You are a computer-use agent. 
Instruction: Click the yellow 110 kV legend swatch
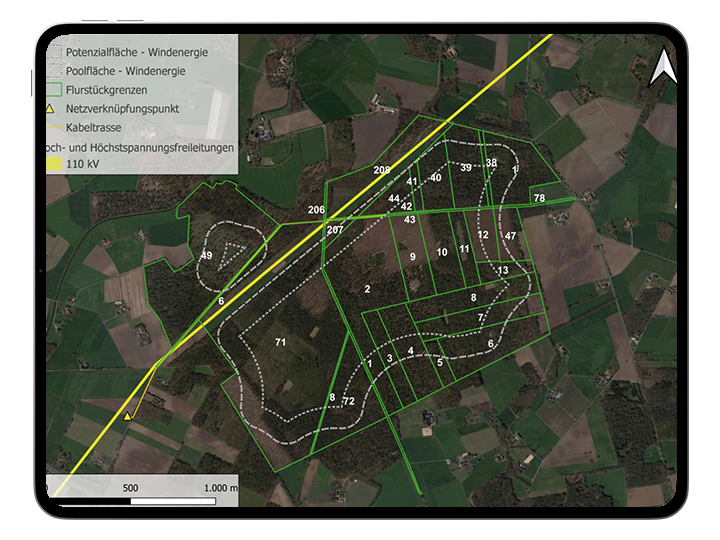pos(52,164)
